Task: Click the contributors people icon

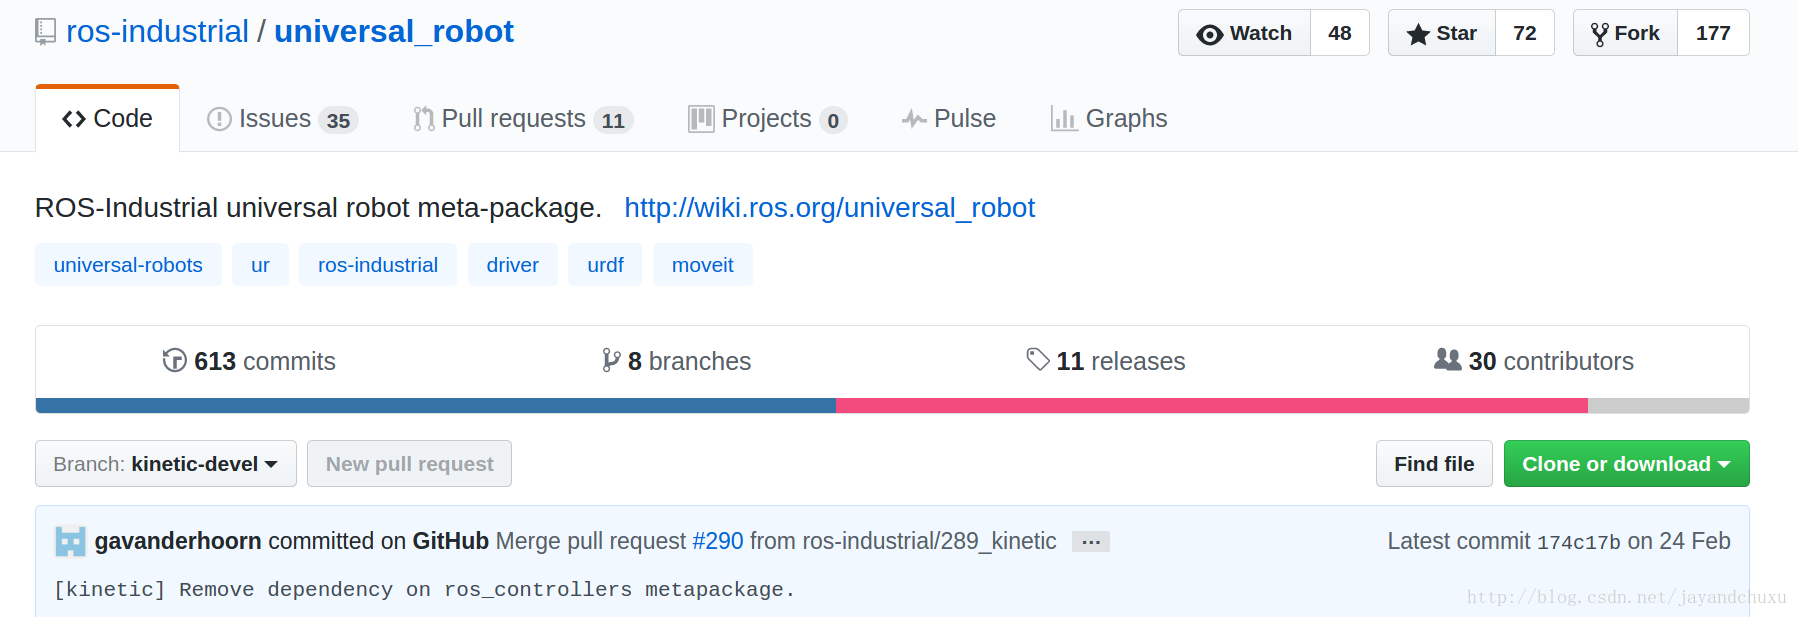Action: 1447,359
